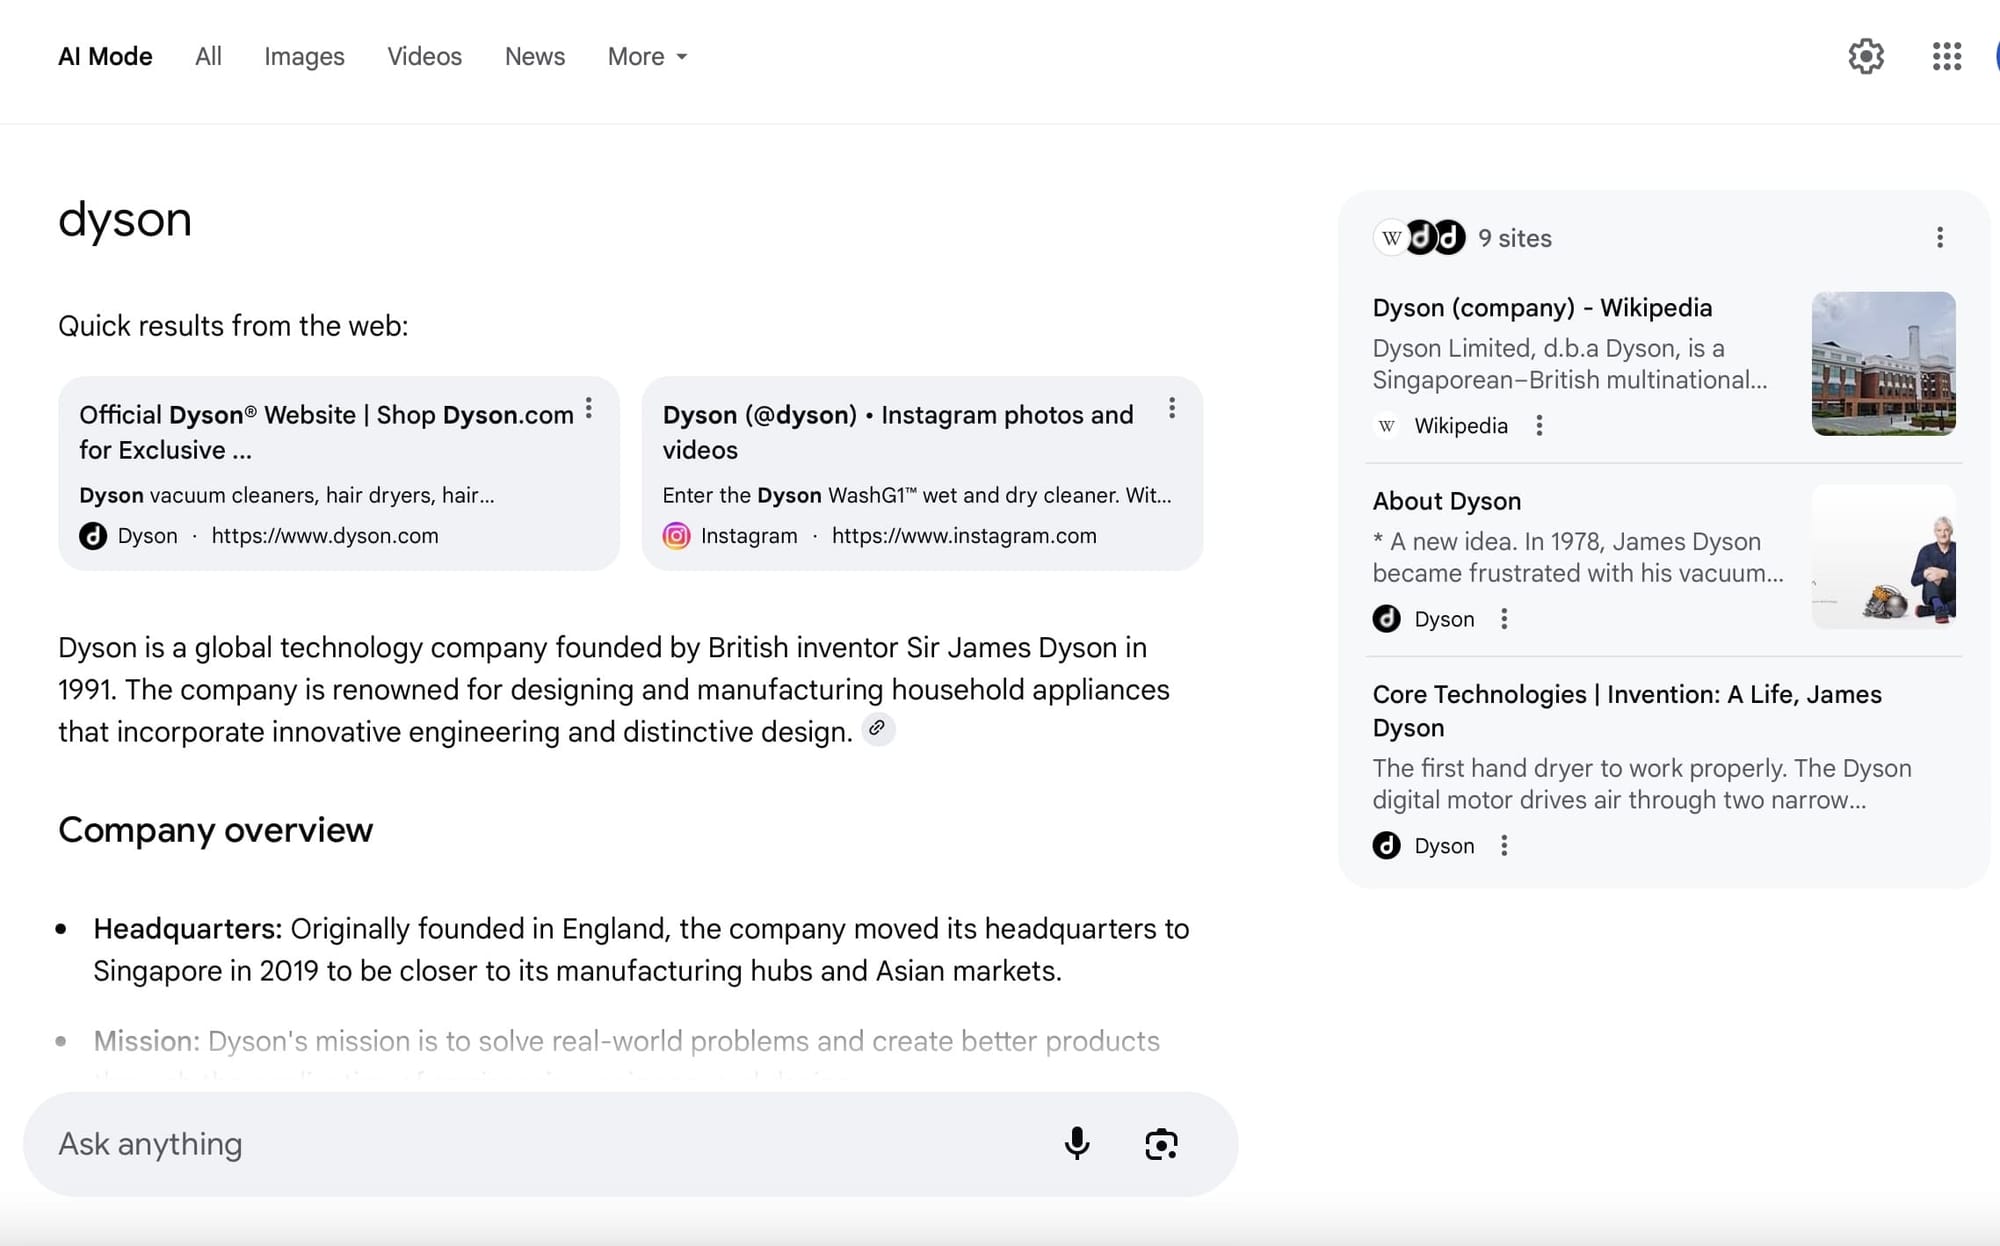
Task: Open Core Technologies Invention: A Life link
Action: (x=1626, y=710)
